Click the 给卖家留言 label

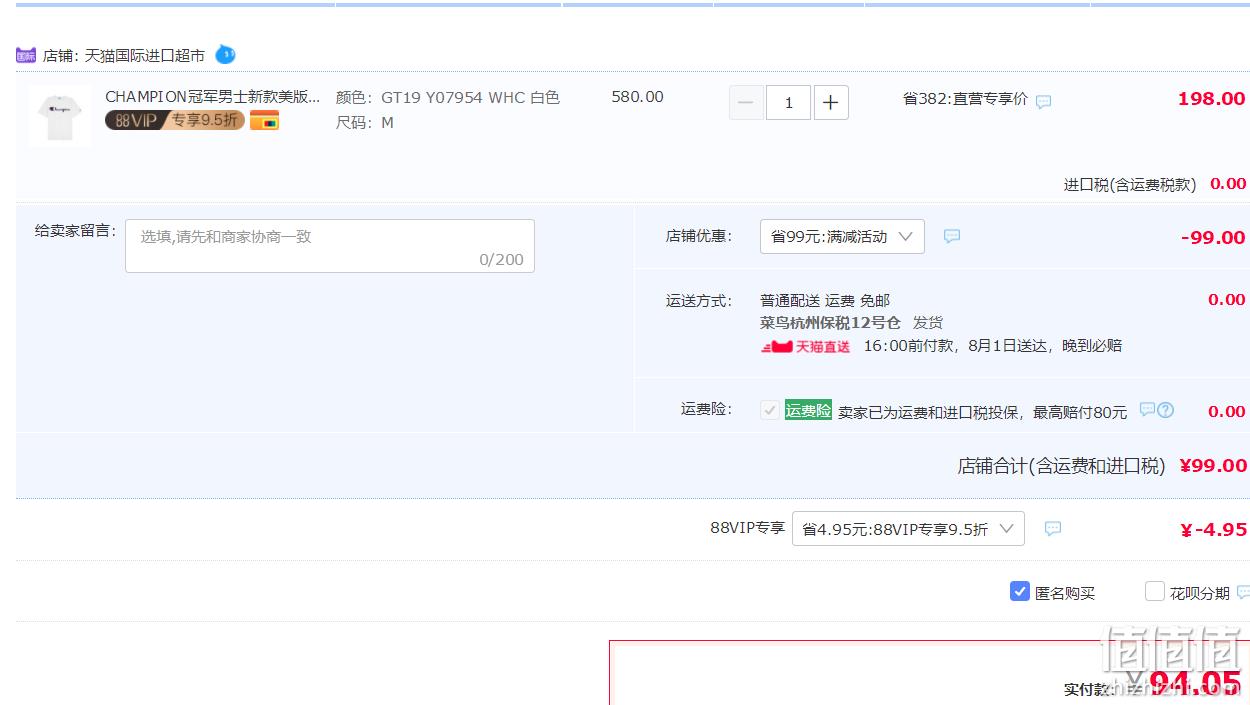75,230
